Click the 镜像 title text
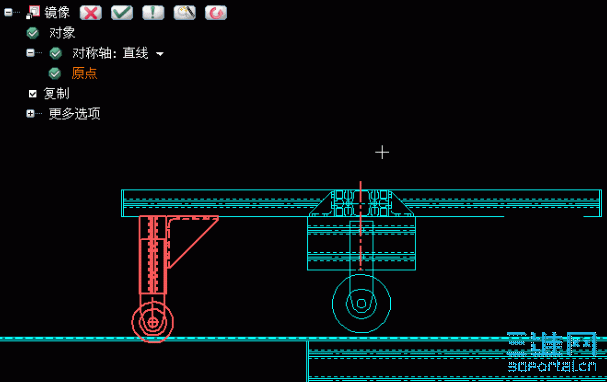The height and width of the screenshot is (382, 607). click(57, 13)
